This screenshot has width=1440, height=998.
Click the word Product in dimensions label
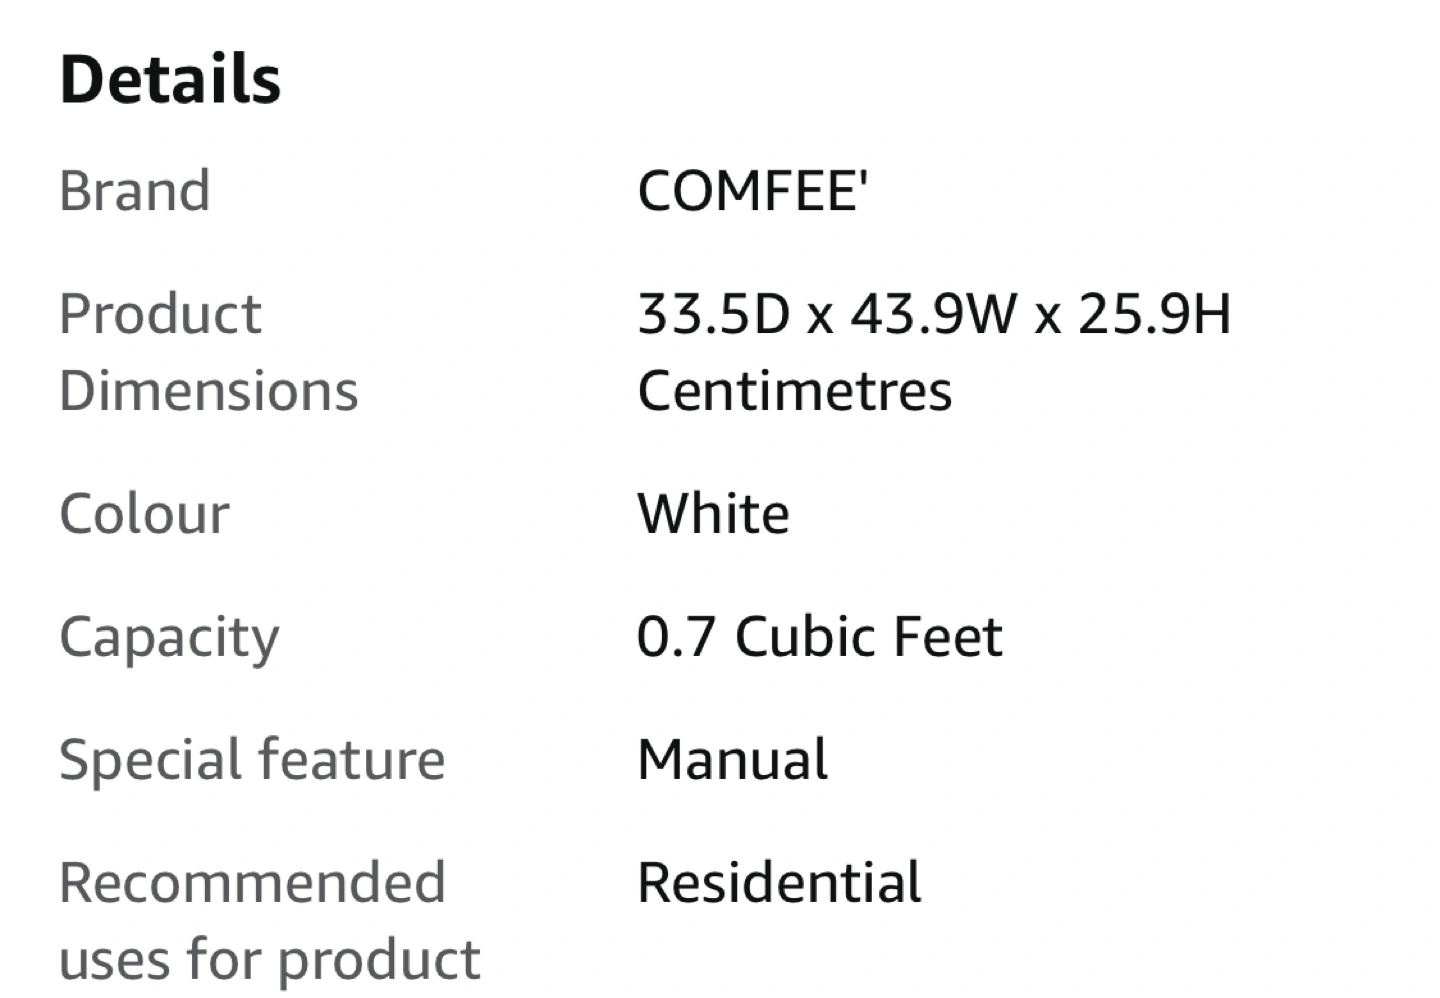[x=161, y=314]
